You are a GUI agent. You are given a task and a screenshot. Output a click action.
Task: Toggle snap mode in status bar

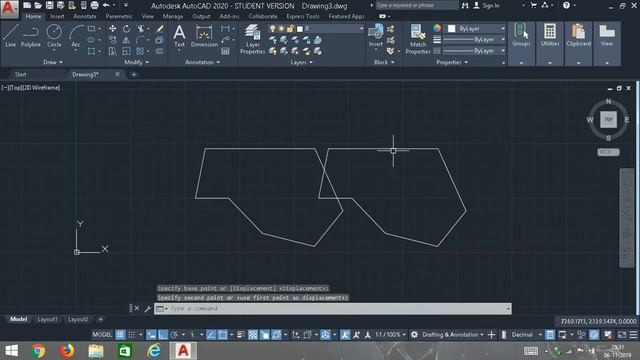[131, 335]
